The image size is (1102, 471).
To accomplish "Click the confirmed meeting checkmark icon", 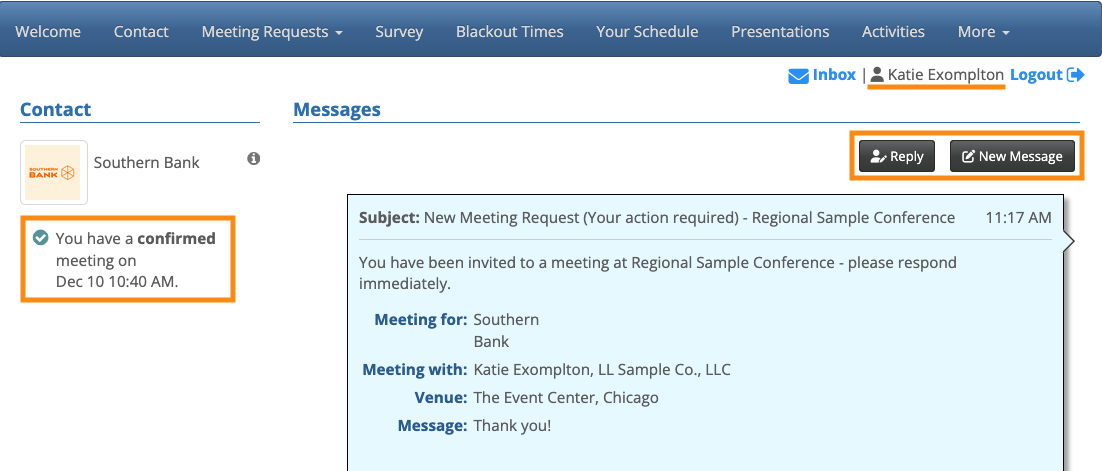I will pyautogui.click(x=41, y=238).
